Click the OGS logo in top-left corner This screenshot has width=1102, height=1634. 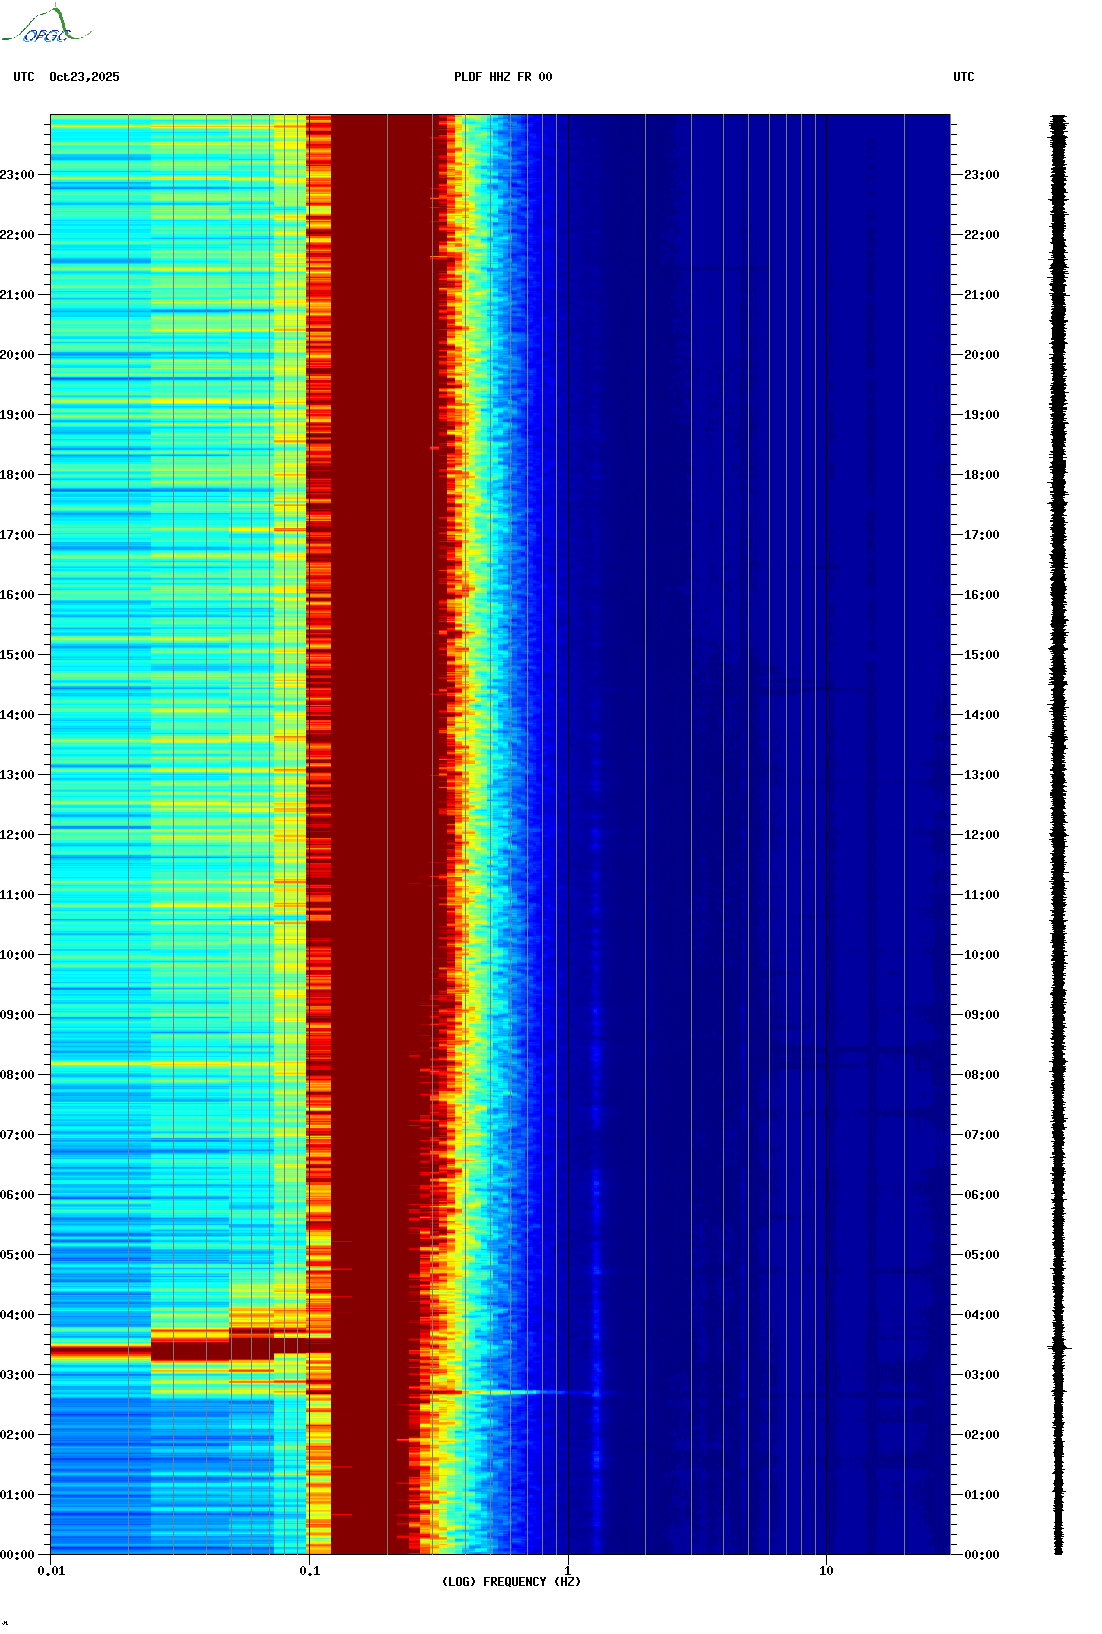[45, 26]
